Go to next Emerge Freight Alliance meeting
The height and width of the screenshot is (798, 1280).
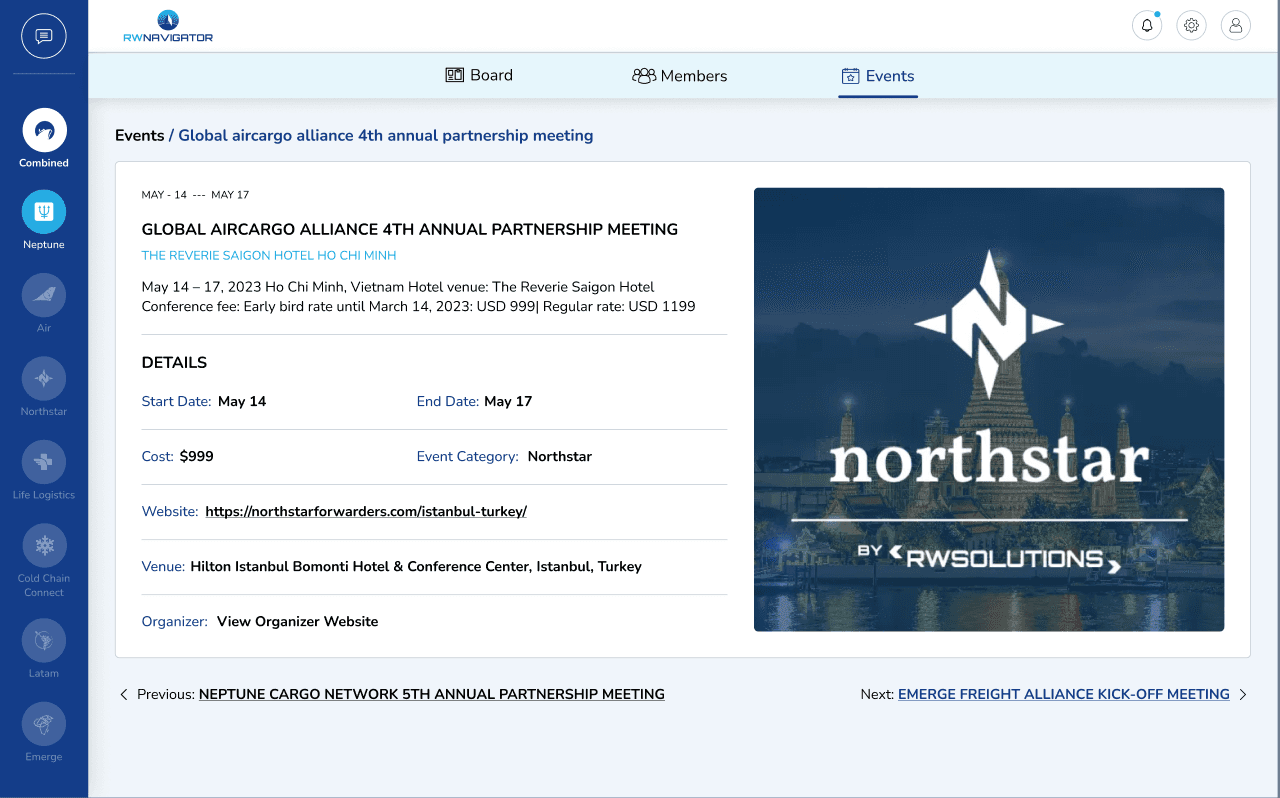(x=1064, y=694)
